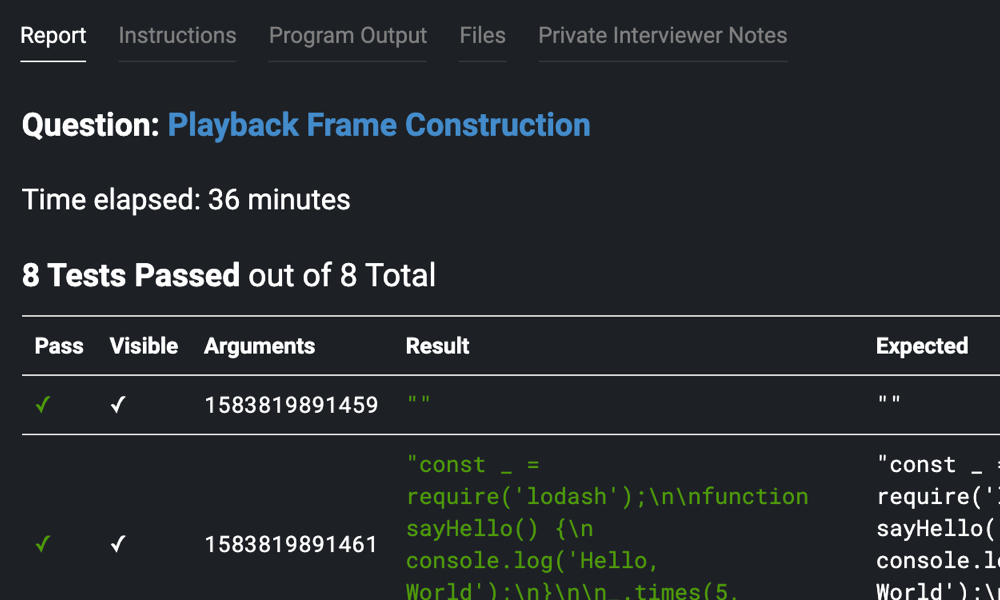Click the Visible column header
Screen dimensions: 1000x600
(143, 346)
